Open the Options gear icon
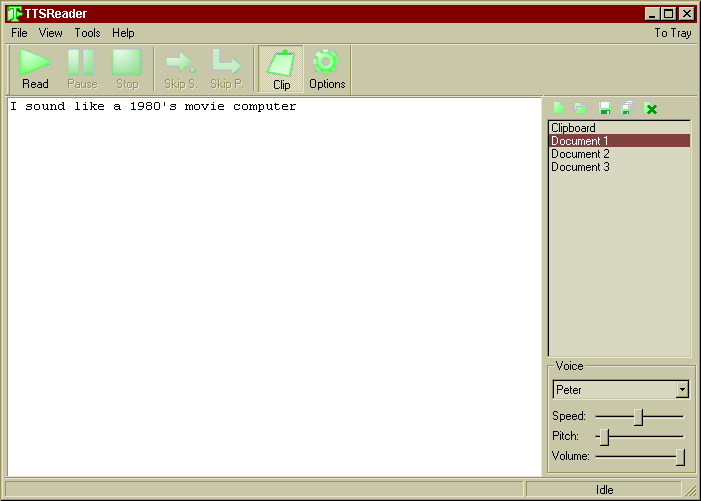 327,69
